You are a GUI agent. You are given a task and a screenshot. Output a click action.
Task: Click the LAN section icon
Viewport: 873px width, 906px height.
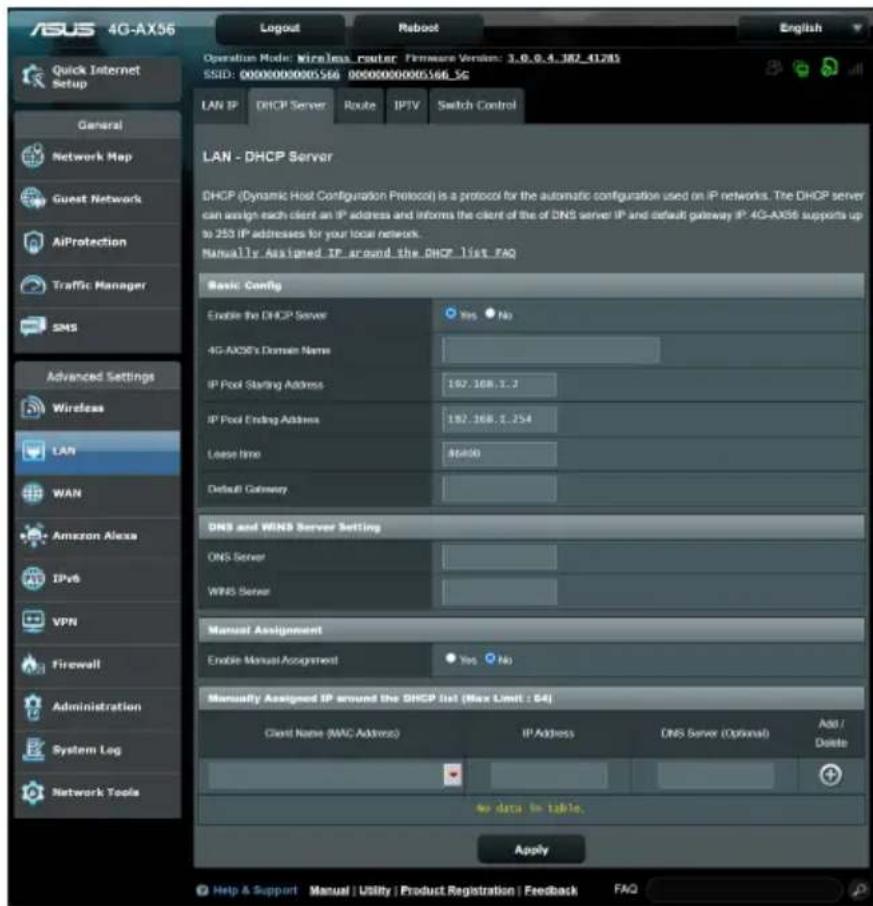tap(33, 451)
